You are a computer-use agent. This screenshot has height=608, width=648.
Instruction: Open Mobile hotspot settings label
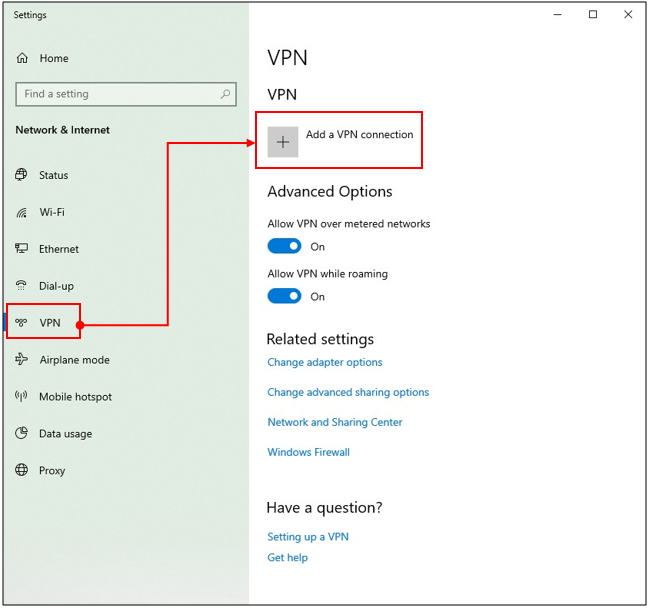[x=76, y=397]
